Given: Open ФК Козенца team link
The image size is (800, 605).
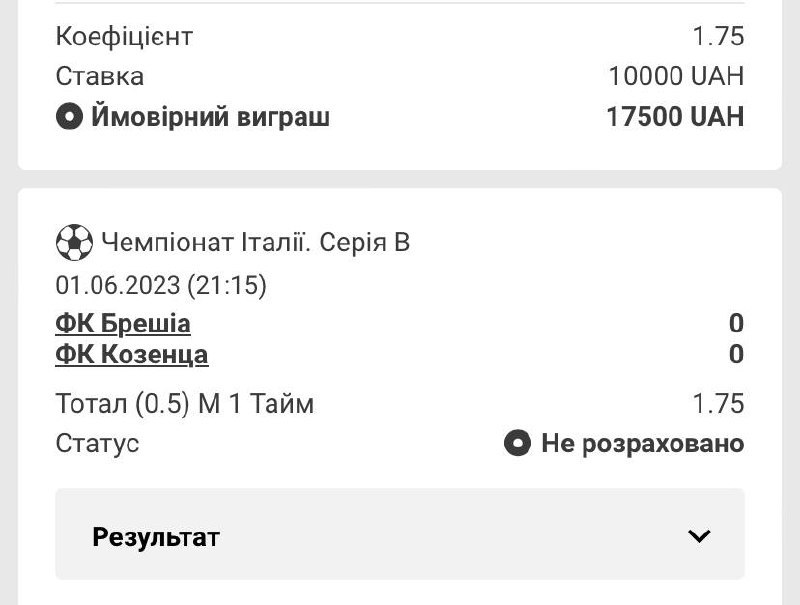Looking at the screenshot, I should (x=132, y=355).
